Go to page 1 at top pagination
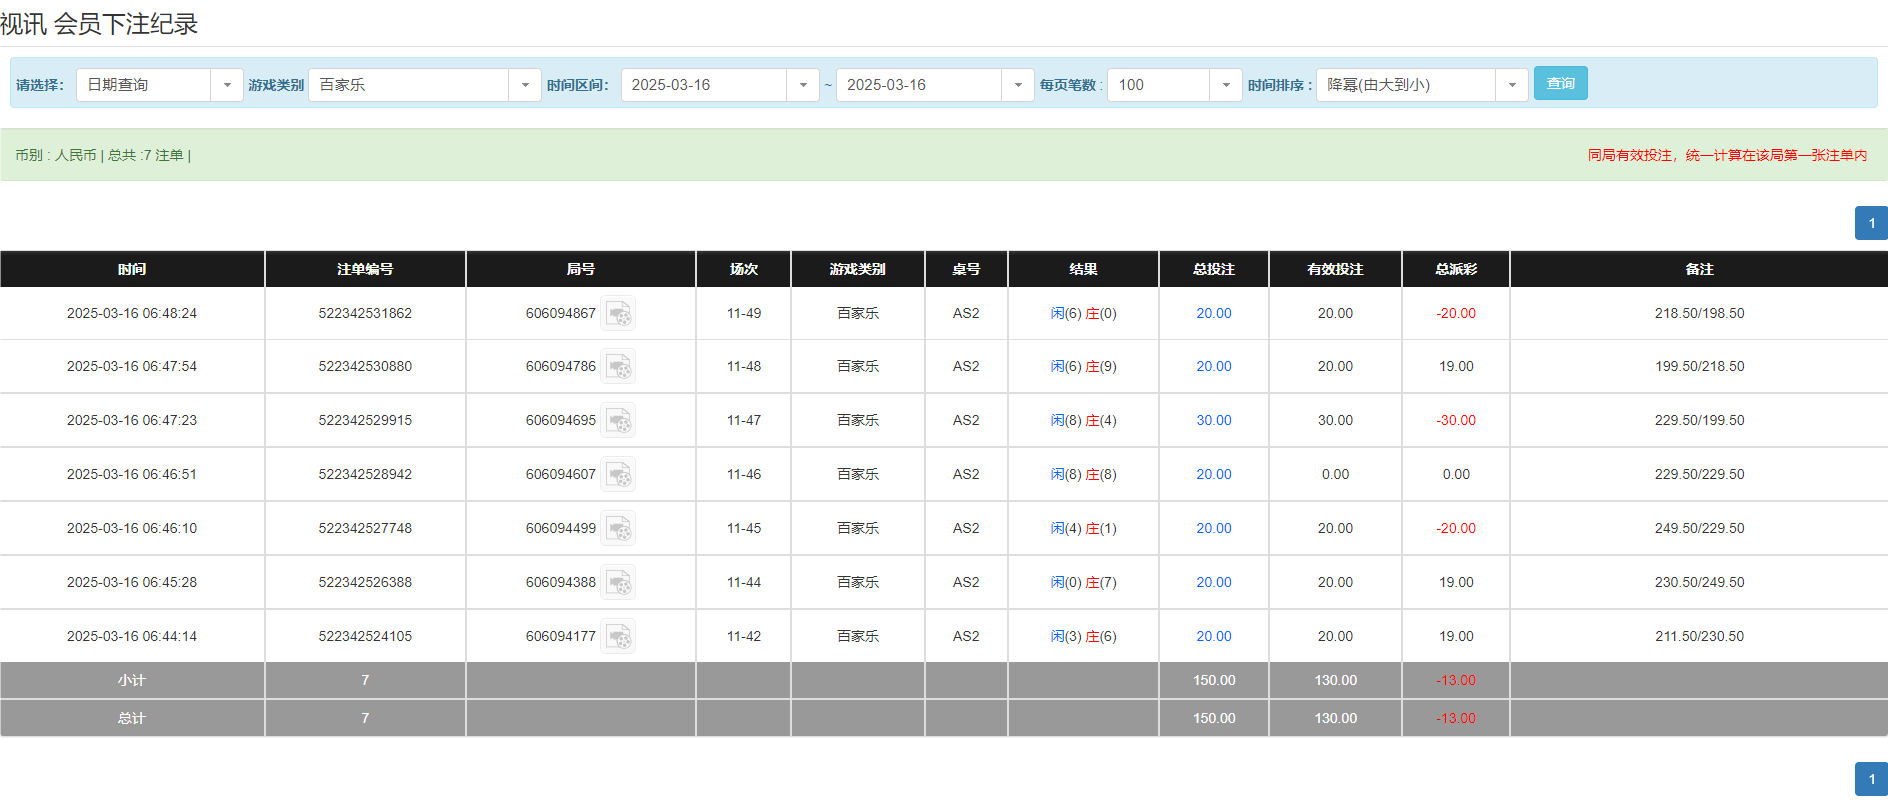This screenshot has width=1888, height=800. click(x=1871, y=223)
